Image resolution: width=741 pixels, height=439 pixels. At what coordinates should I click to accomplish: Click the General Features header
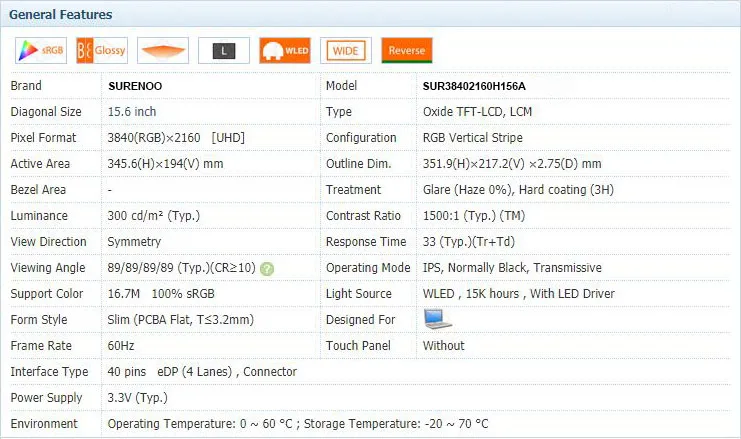pyautogui.click(x=60, y=15)
